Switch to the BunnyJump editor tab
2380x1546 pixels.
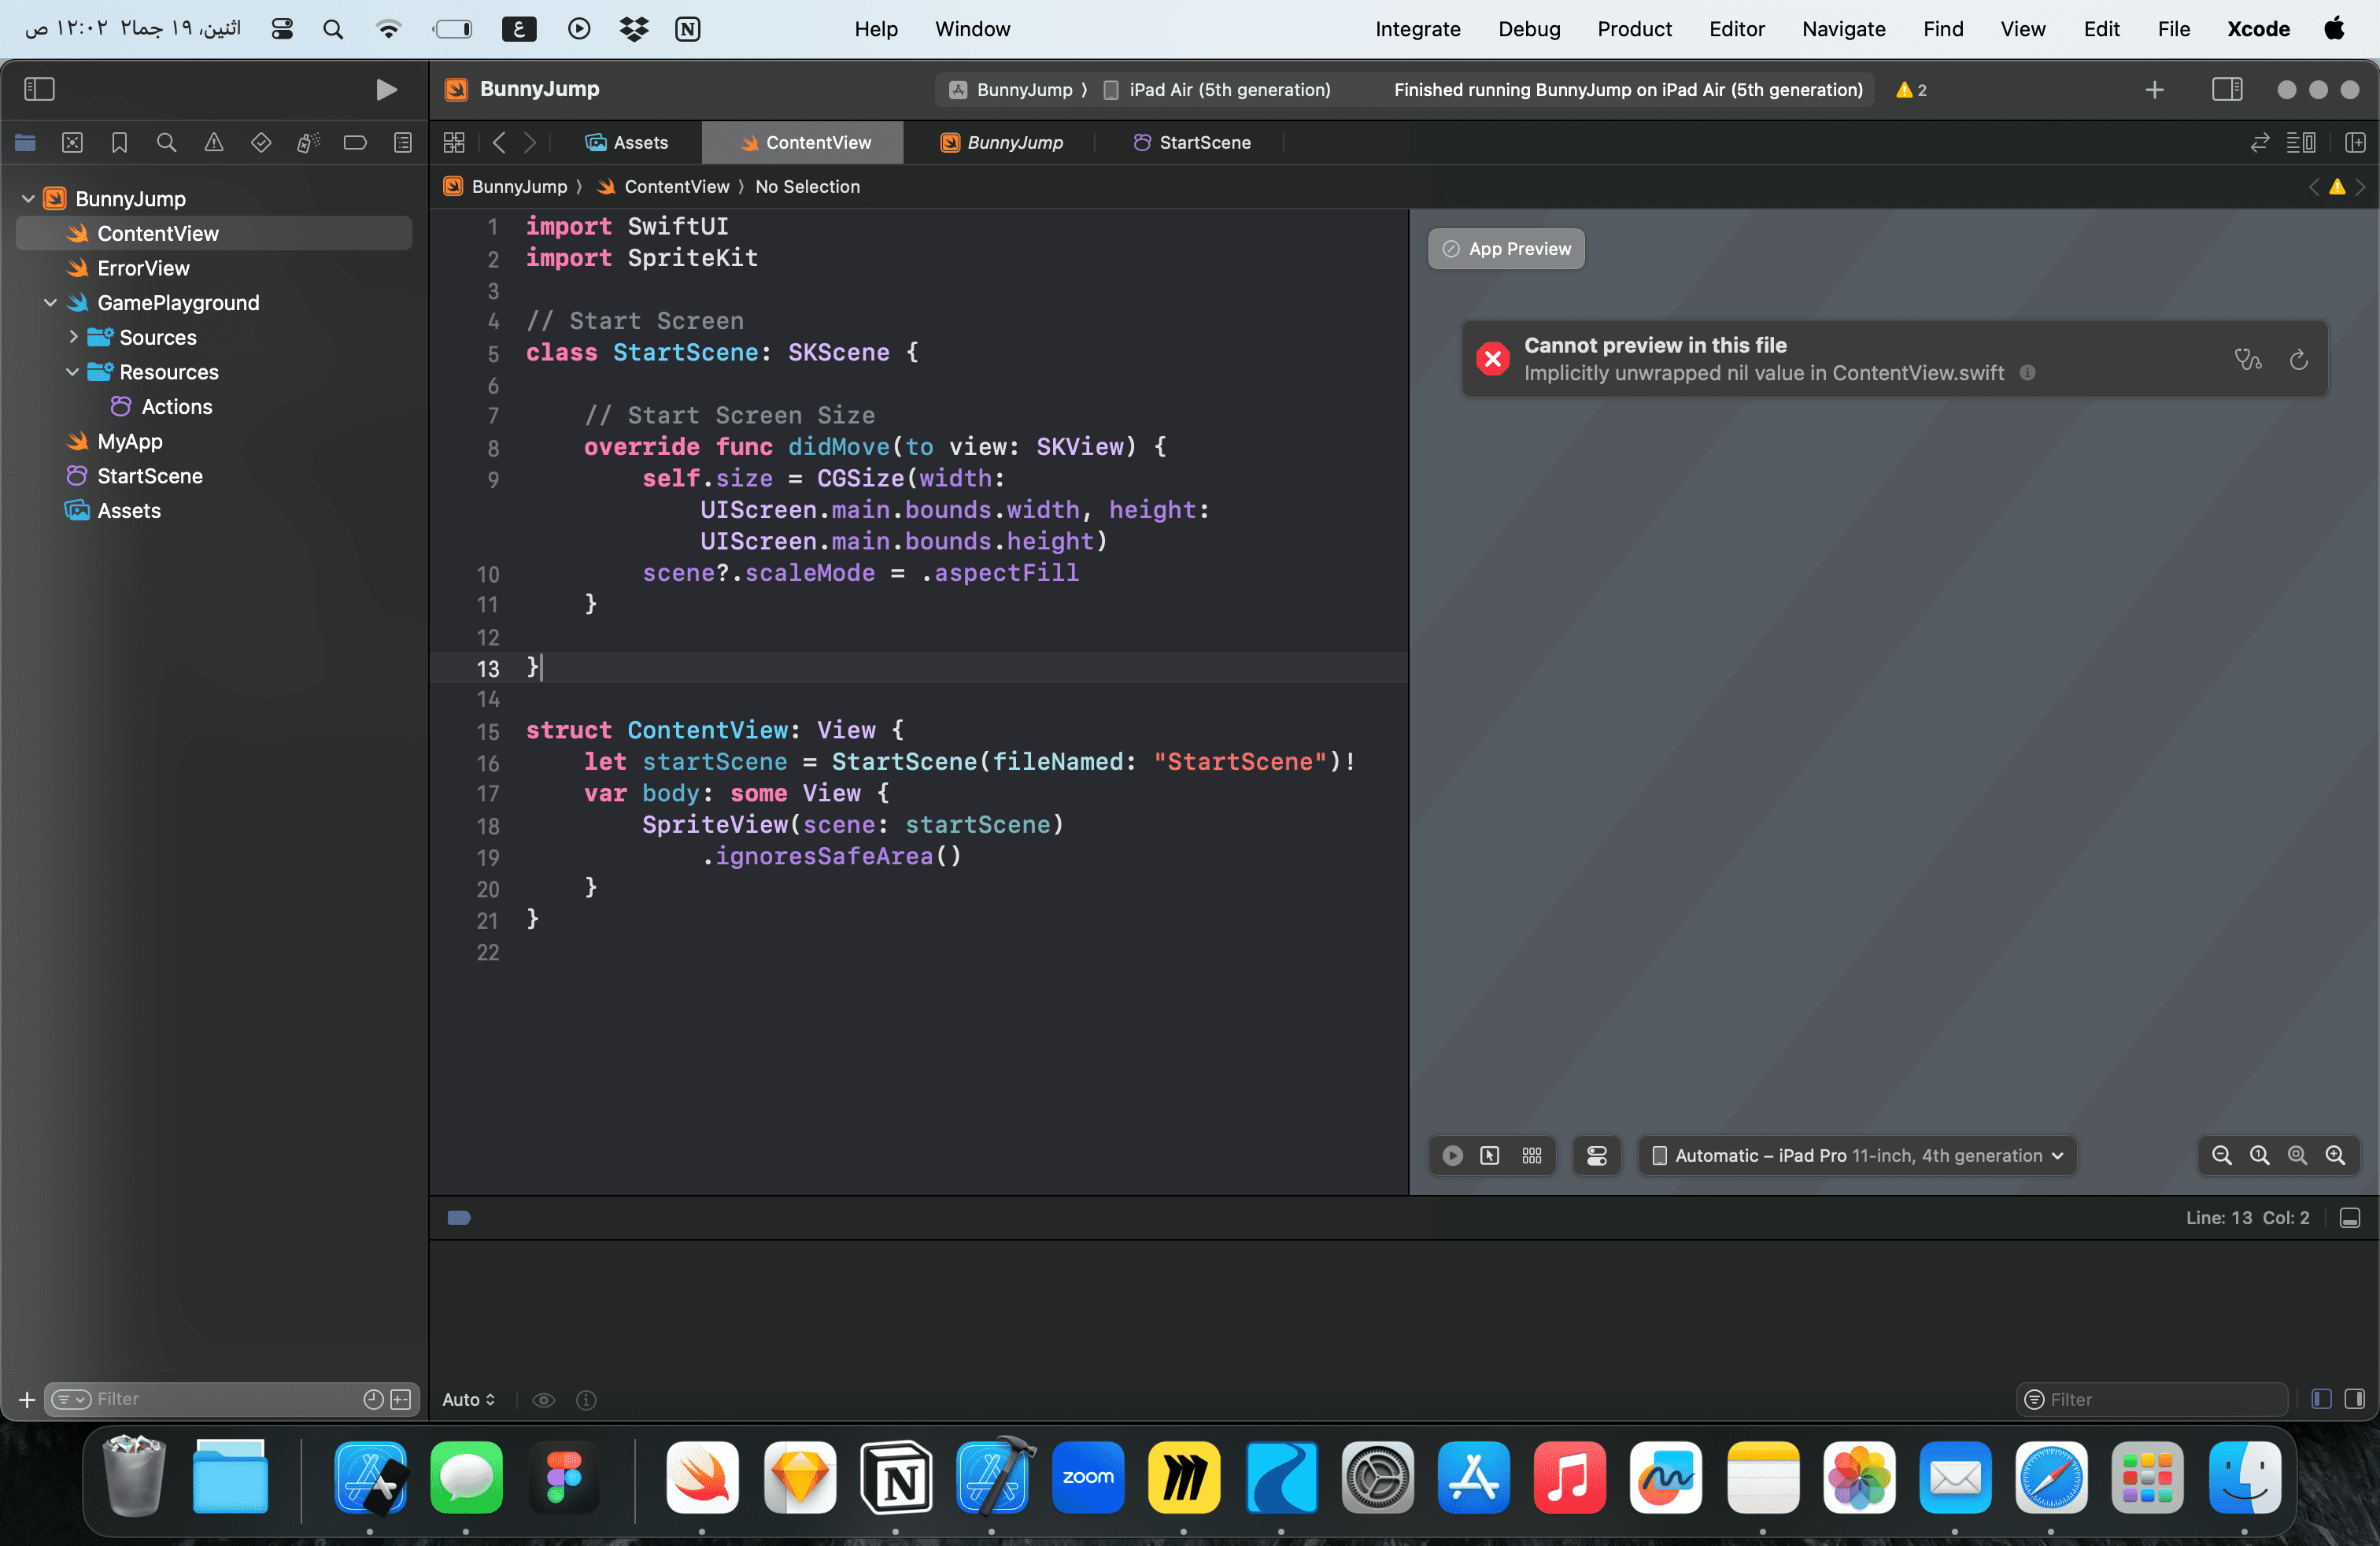click(1001, 143)
